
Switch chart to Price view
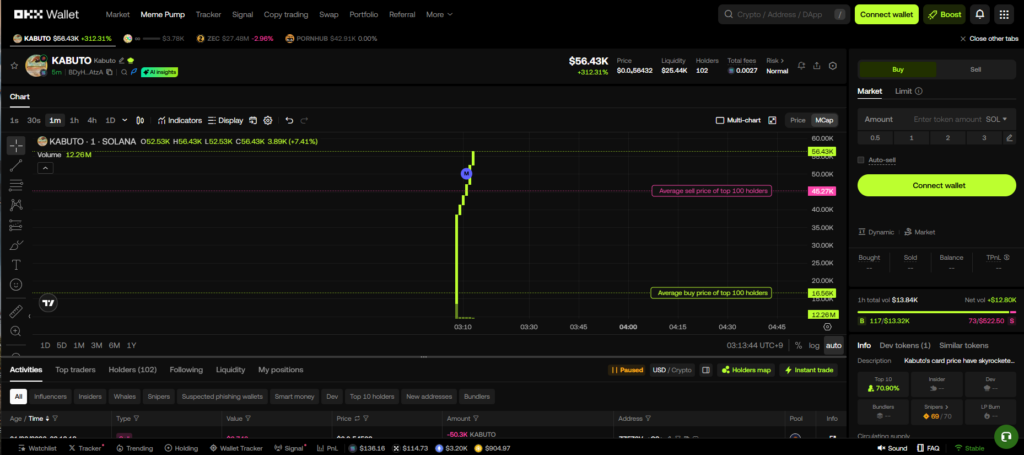[x=798, y=120]
